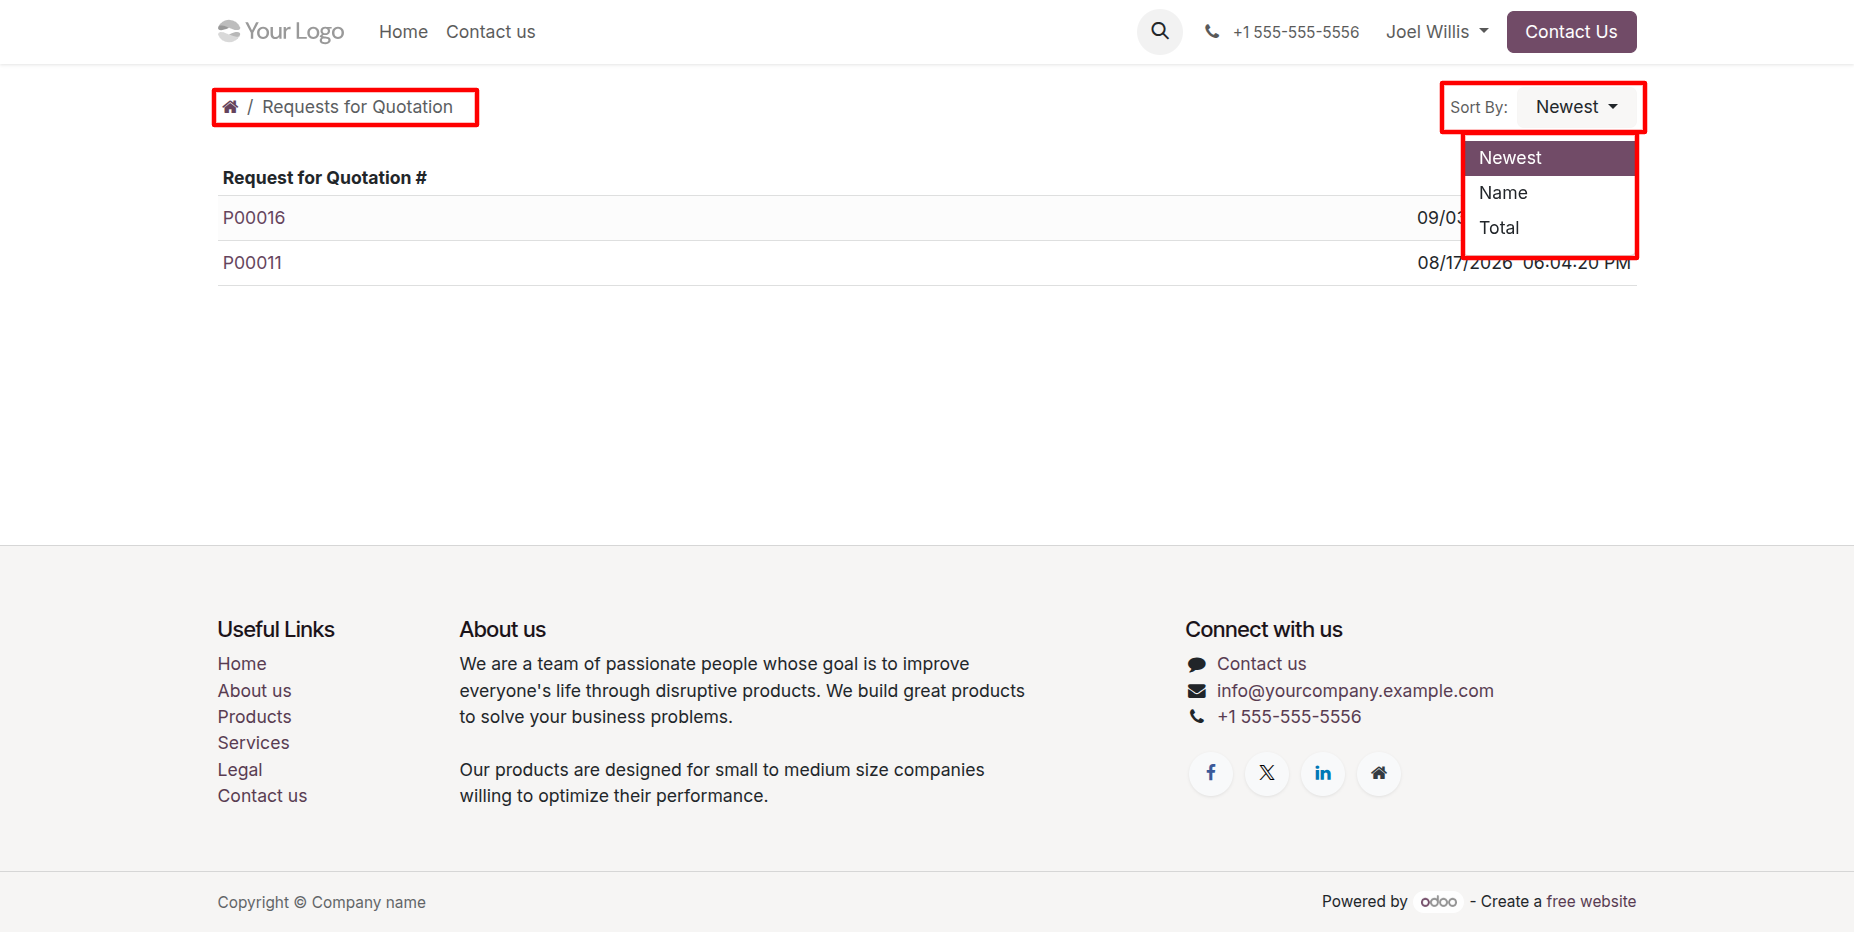Click the footer round home icon

pyautogui.click(x=1379, y=773)
